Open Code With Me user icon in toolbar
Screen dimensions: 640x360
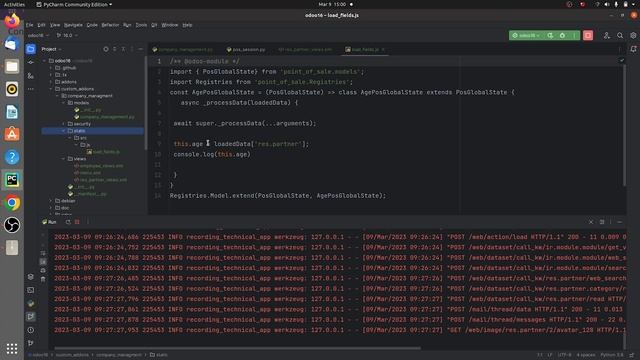[607, 36]
